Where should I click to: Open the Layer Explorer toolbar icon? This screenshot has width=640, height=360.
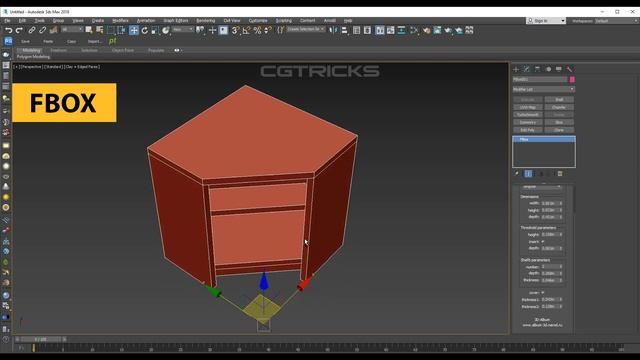[x=367, y=30]
